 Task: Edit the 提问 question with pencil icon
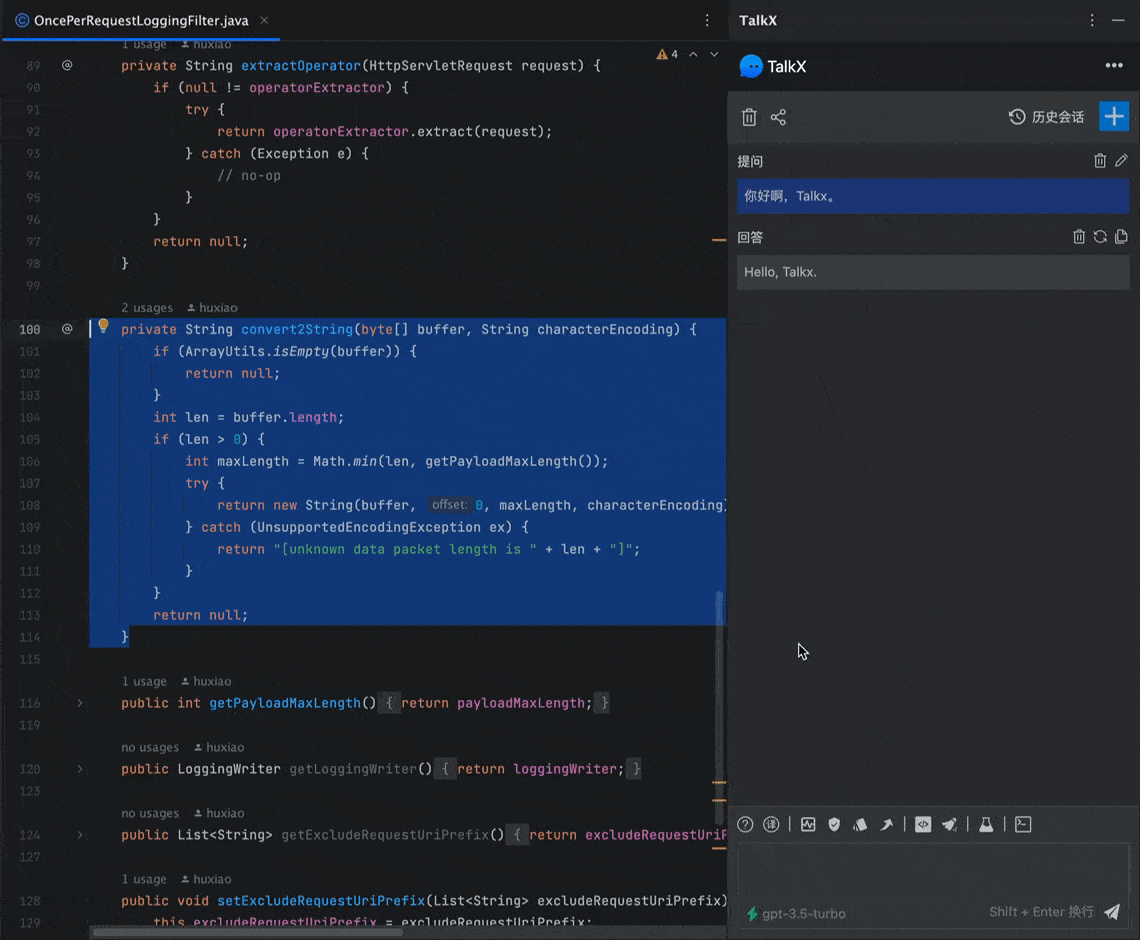(1121, 160)
